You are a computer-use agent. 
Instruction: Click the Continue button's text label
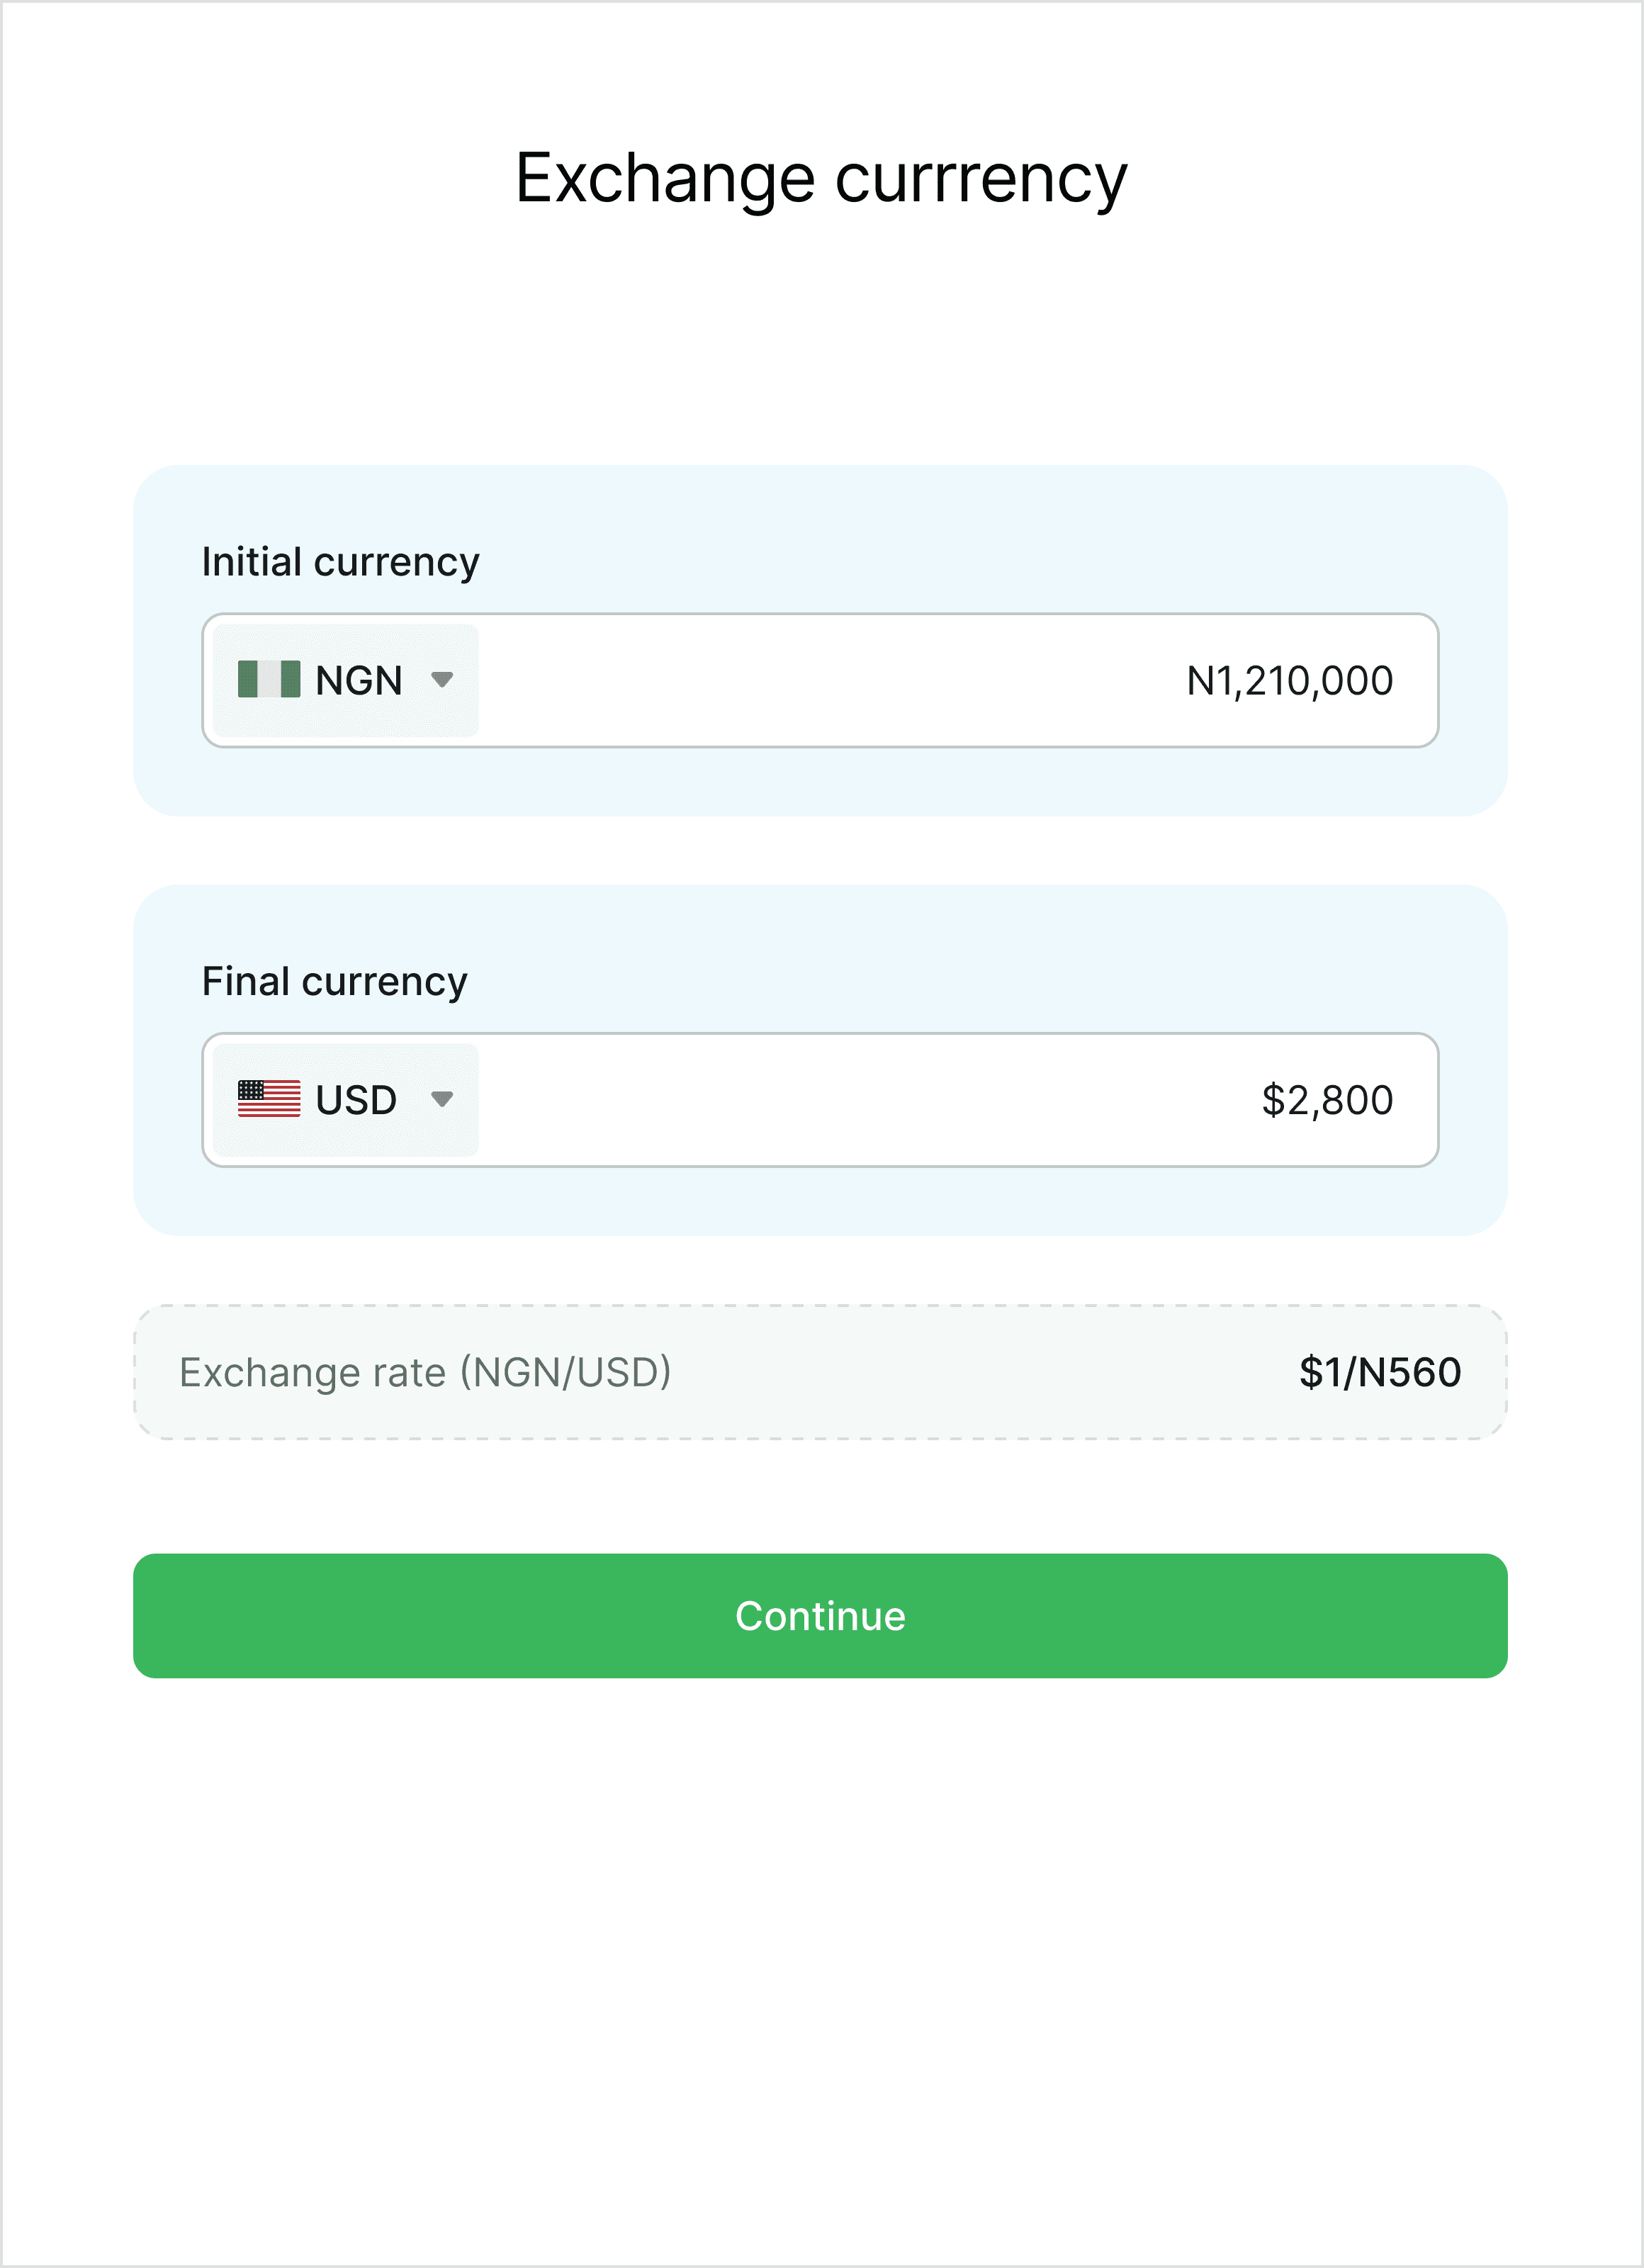coord(820,1616)
